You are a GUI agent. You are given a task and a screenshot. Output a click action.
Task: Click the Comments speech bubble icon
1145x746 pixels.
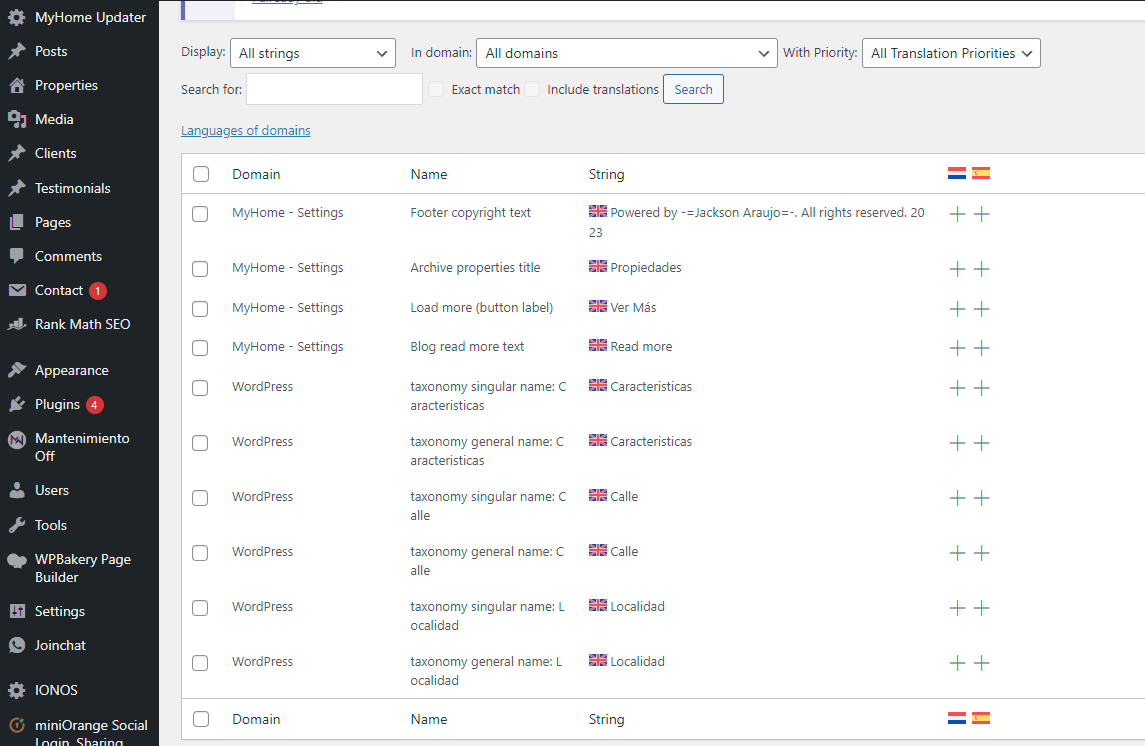[17, 256]
